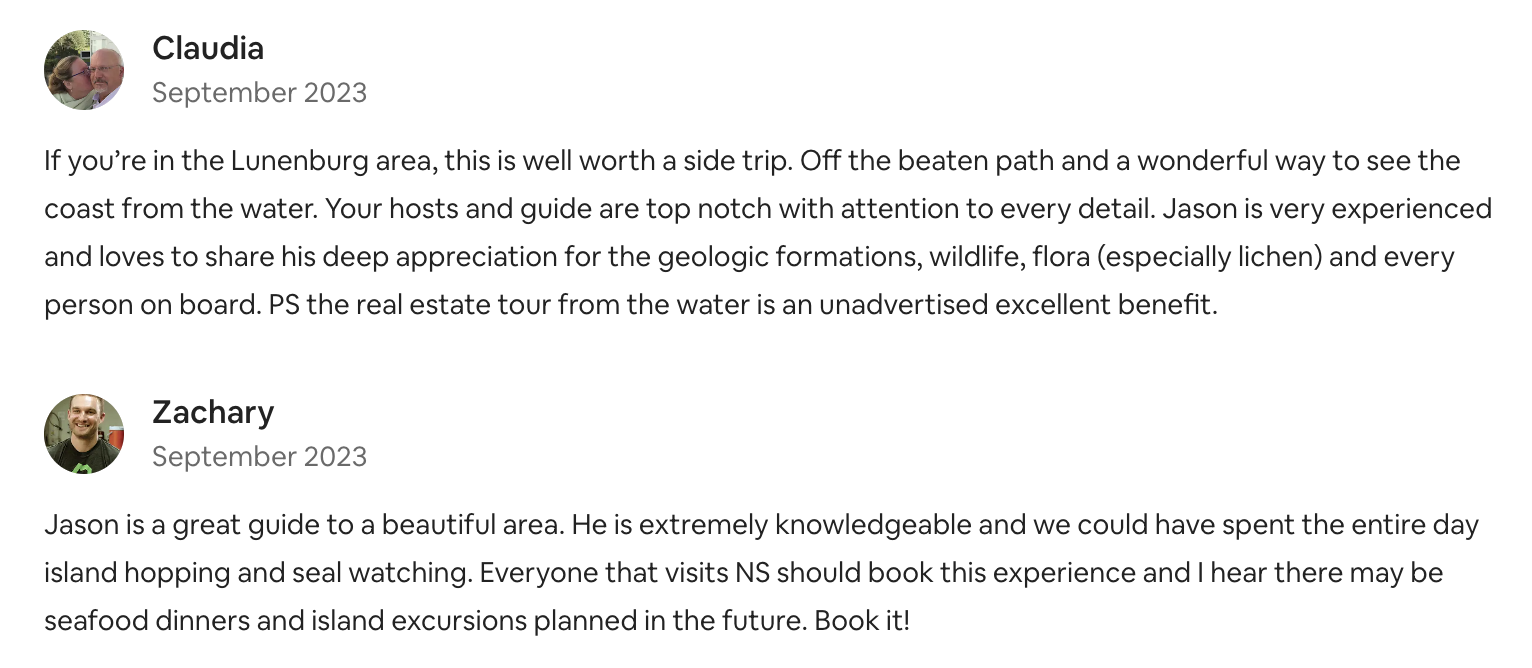
Task: Click the line "Jason is a great guide"
Action: tap(761, 525)
